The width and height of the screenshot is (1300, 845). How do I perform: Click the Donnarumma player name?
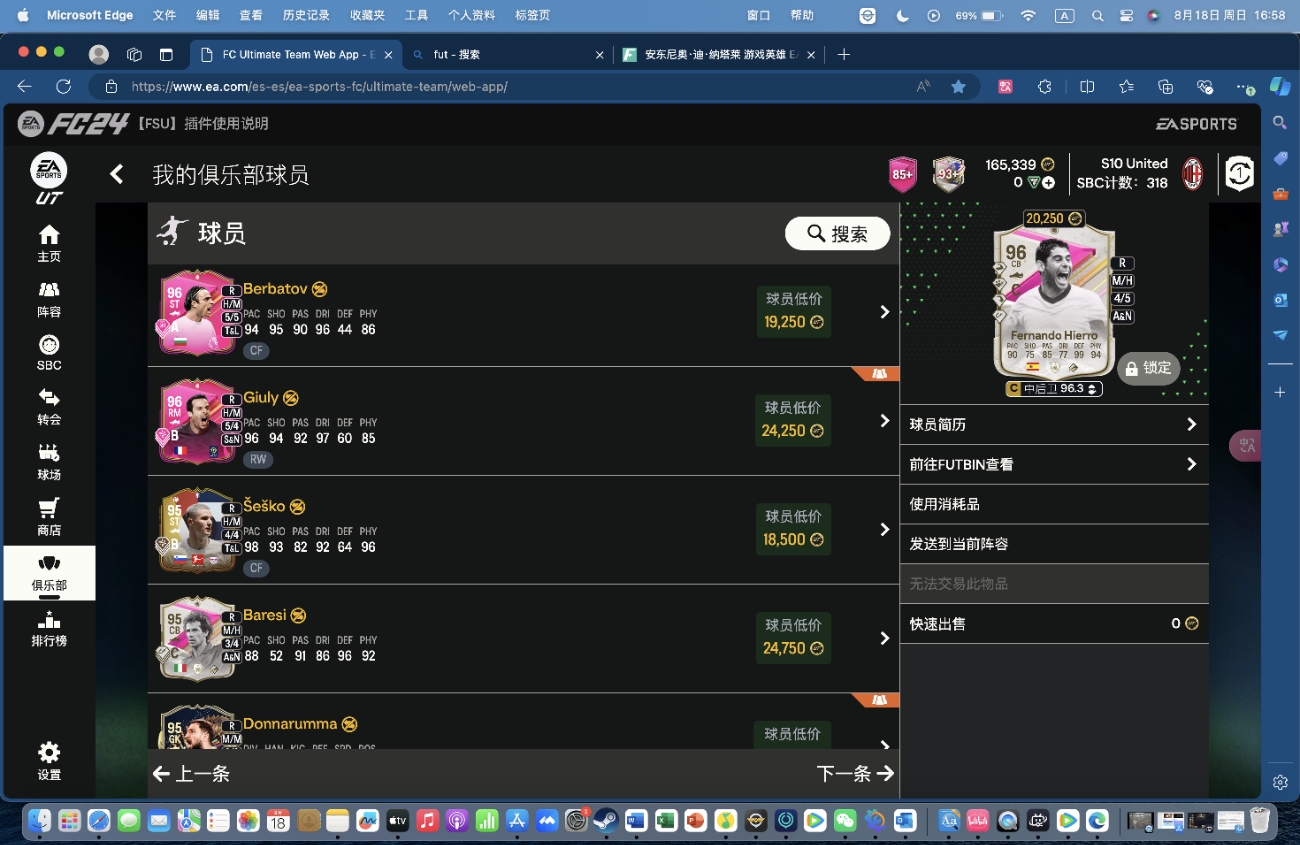coord(290,724)
